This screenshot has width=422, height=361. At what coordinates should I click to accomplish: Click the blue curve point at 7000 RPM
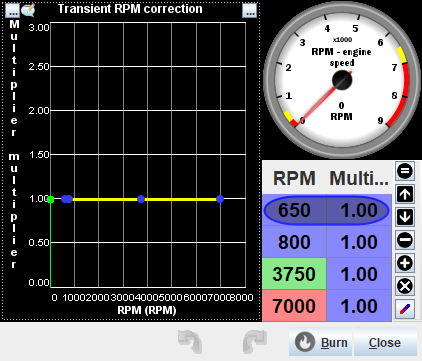[220, 199]
